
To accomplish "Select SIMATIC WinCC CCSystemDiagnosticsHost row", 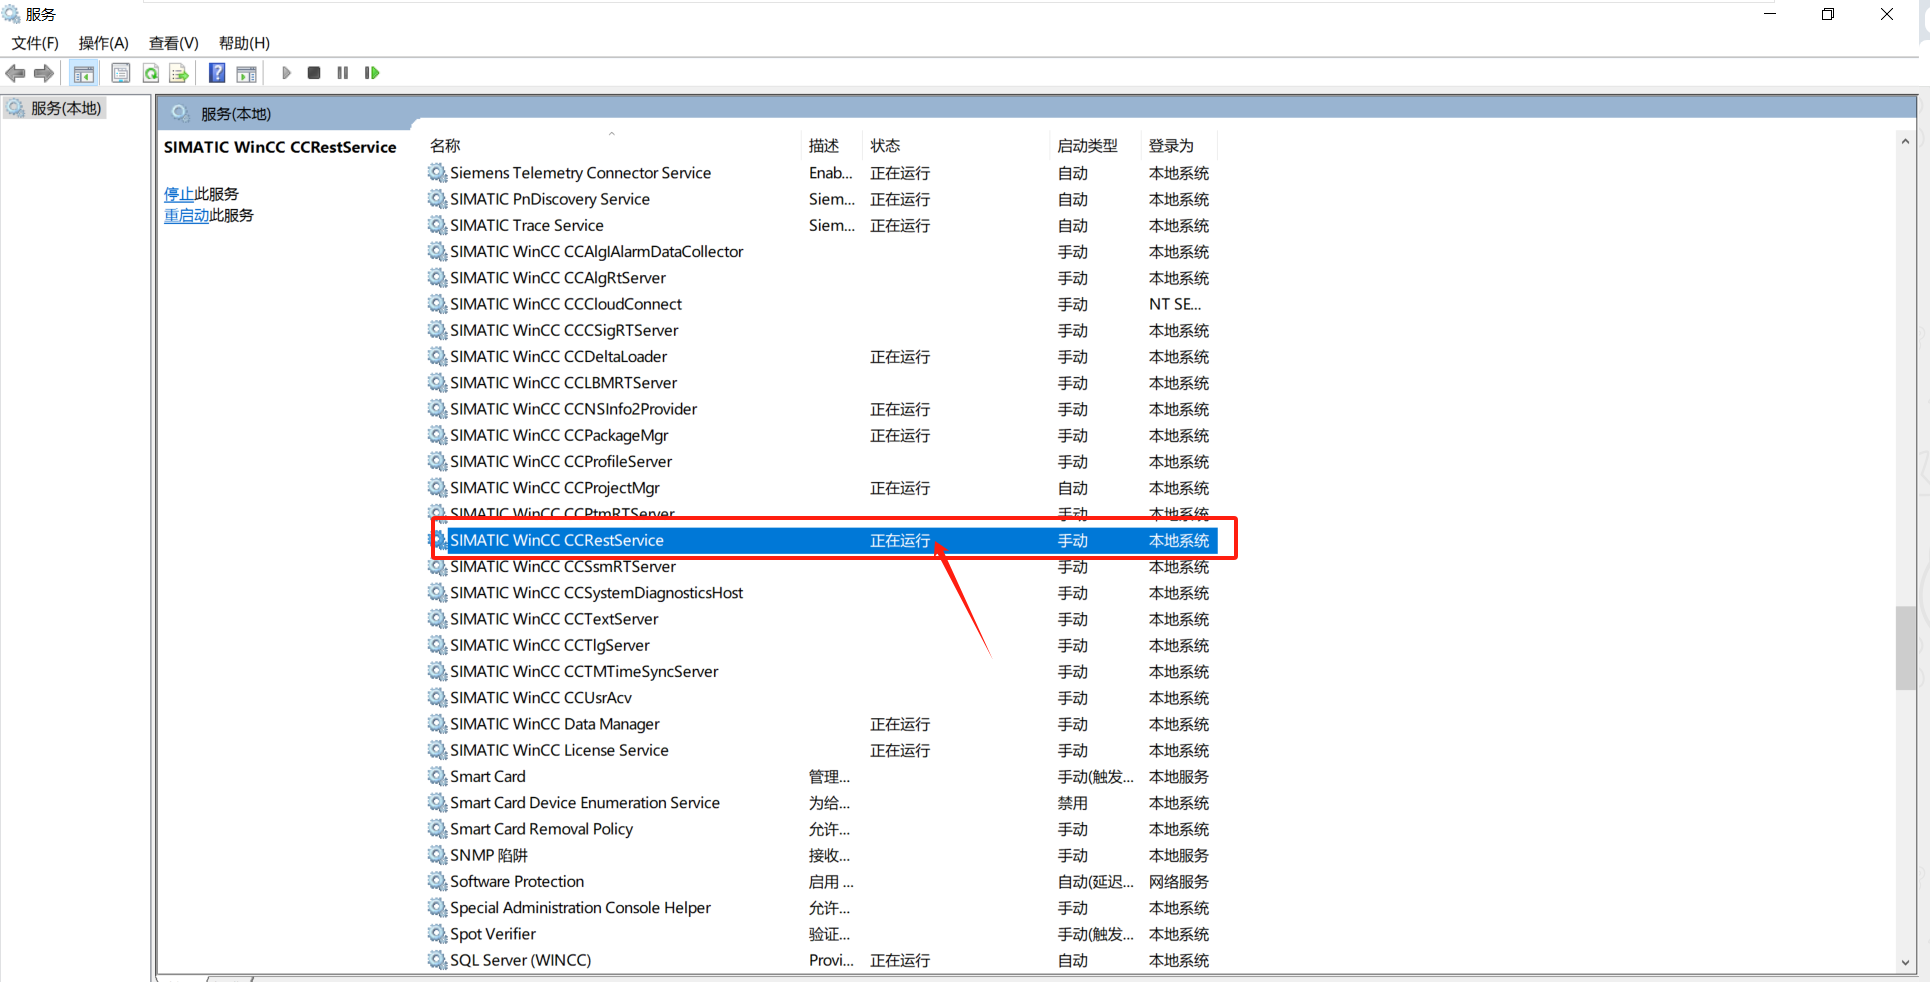I will click(821, 593).
